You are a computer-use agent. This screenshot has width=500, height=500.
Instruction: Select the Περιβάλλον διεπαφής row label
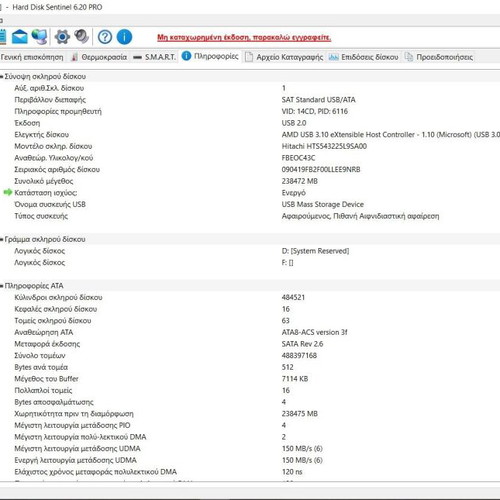pyautogui.click(x=50, y=100)
